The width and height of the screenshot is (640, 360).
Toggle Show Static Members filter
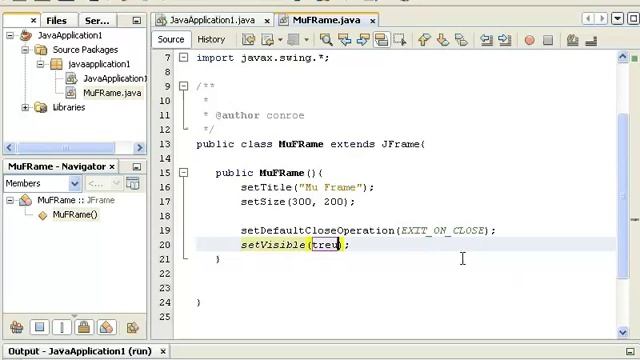tap(62, 327)
